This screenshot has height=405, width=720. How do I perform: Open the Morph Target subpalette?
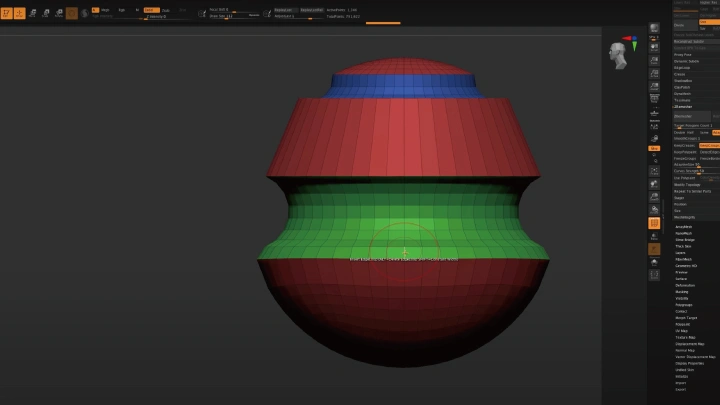tap(686, 318)
